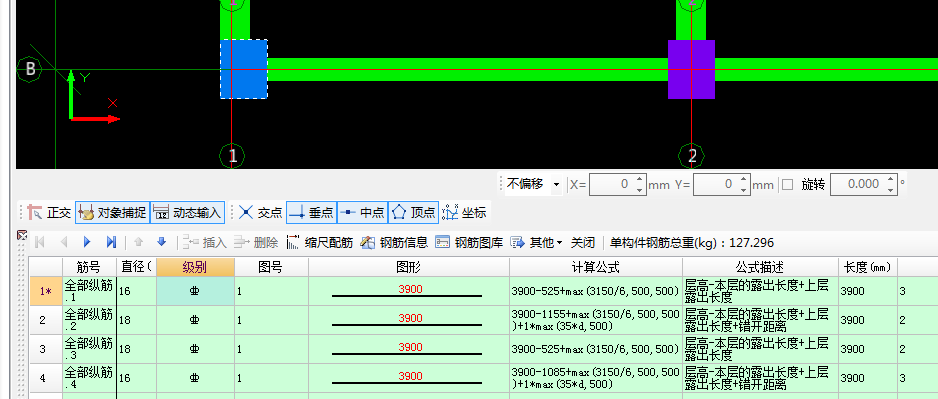The height and width of the screenshot is (399, 938).
Task: Click the rotation angle input field
Action: tap(858, 184)
